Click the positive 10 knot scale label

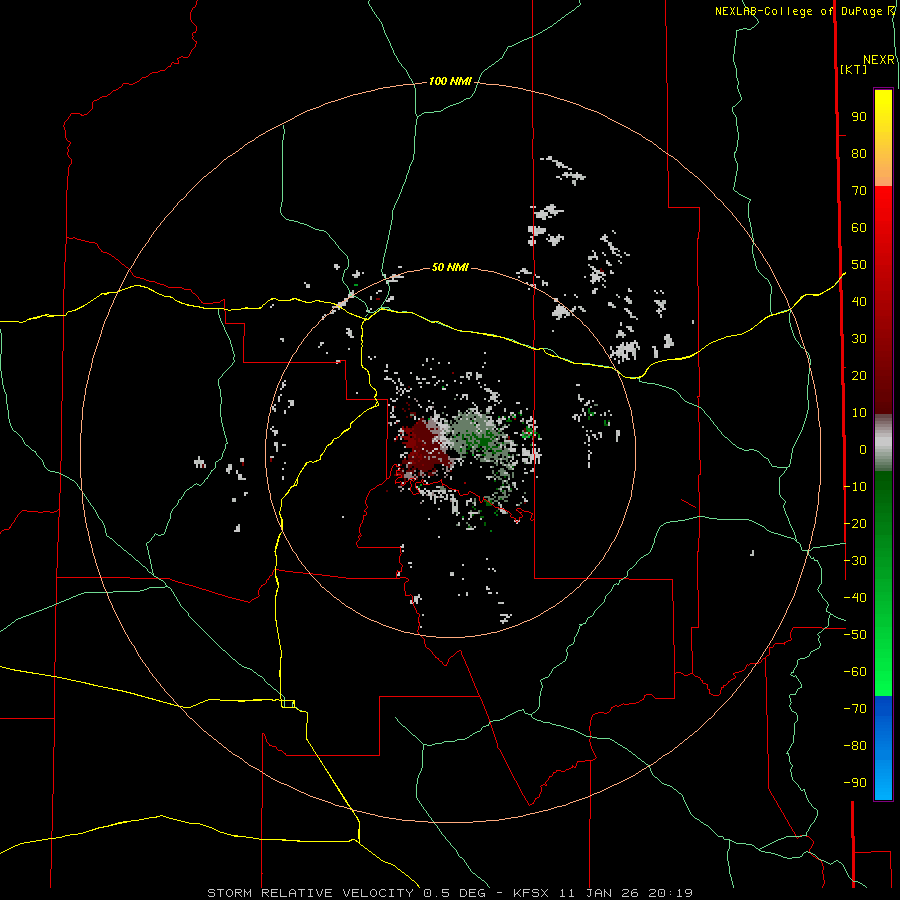click(x=859, y=413)
